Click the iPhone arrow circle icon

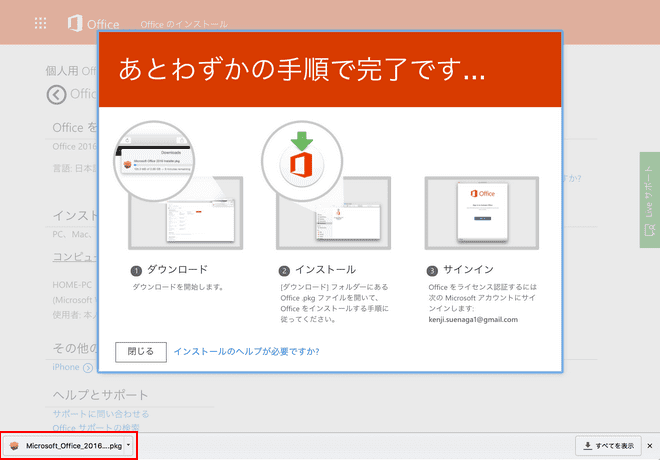pyautogui.click(x=88, y=368)
